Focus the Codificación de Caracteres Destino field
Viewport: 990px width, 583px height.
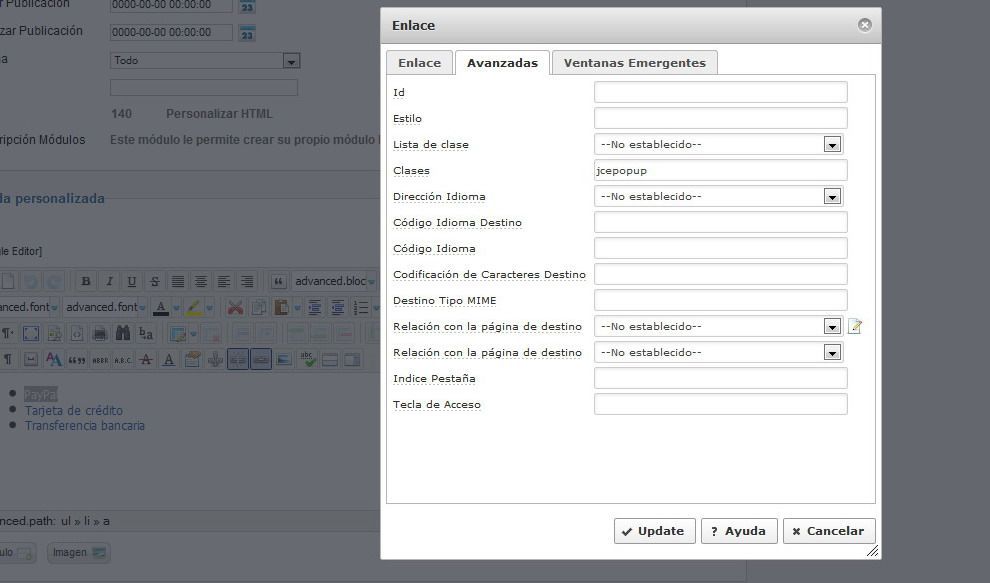(x=720, y=274)
